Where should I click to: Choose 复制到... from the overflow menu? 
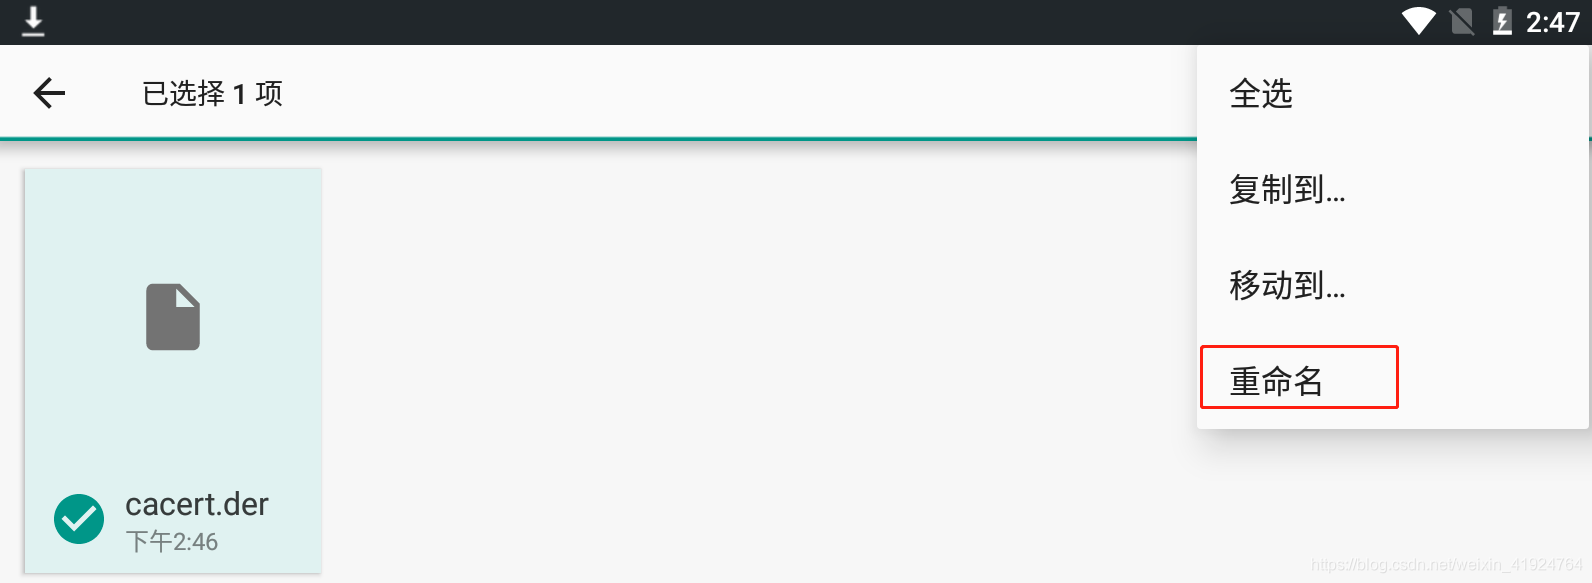1392,189
